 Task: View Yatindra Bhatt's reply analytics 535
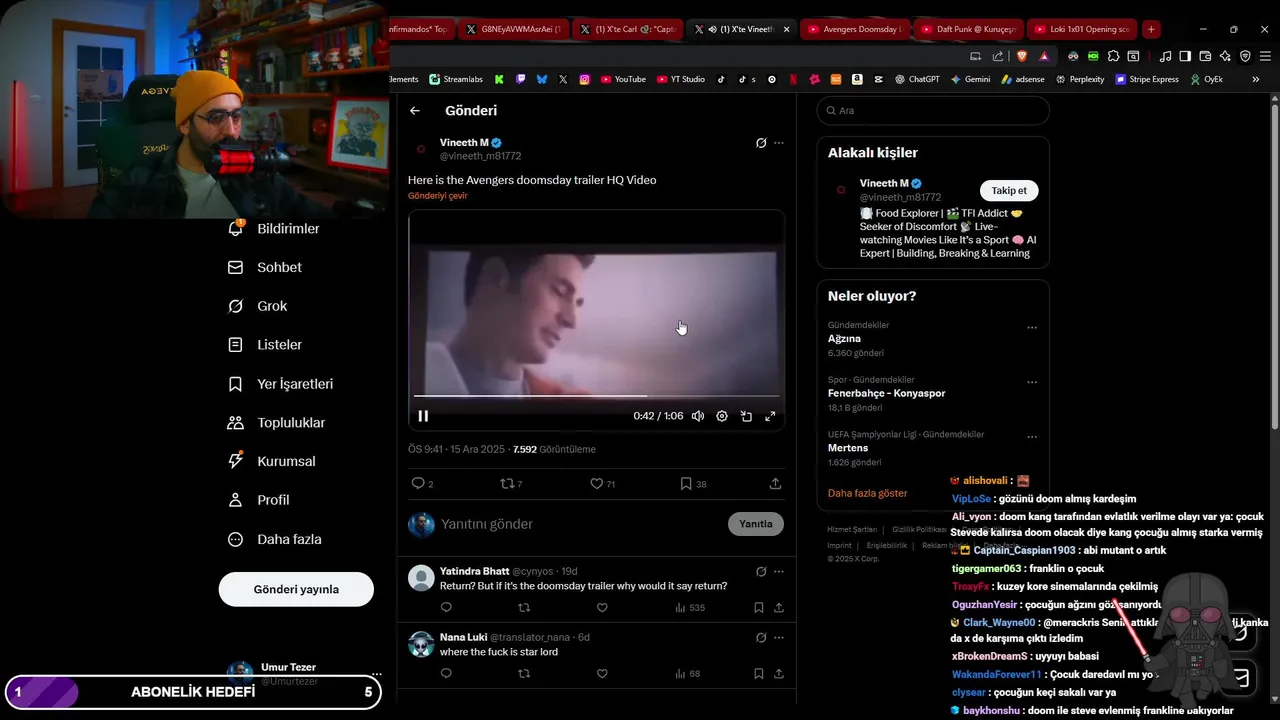click(x=690, y=608)
